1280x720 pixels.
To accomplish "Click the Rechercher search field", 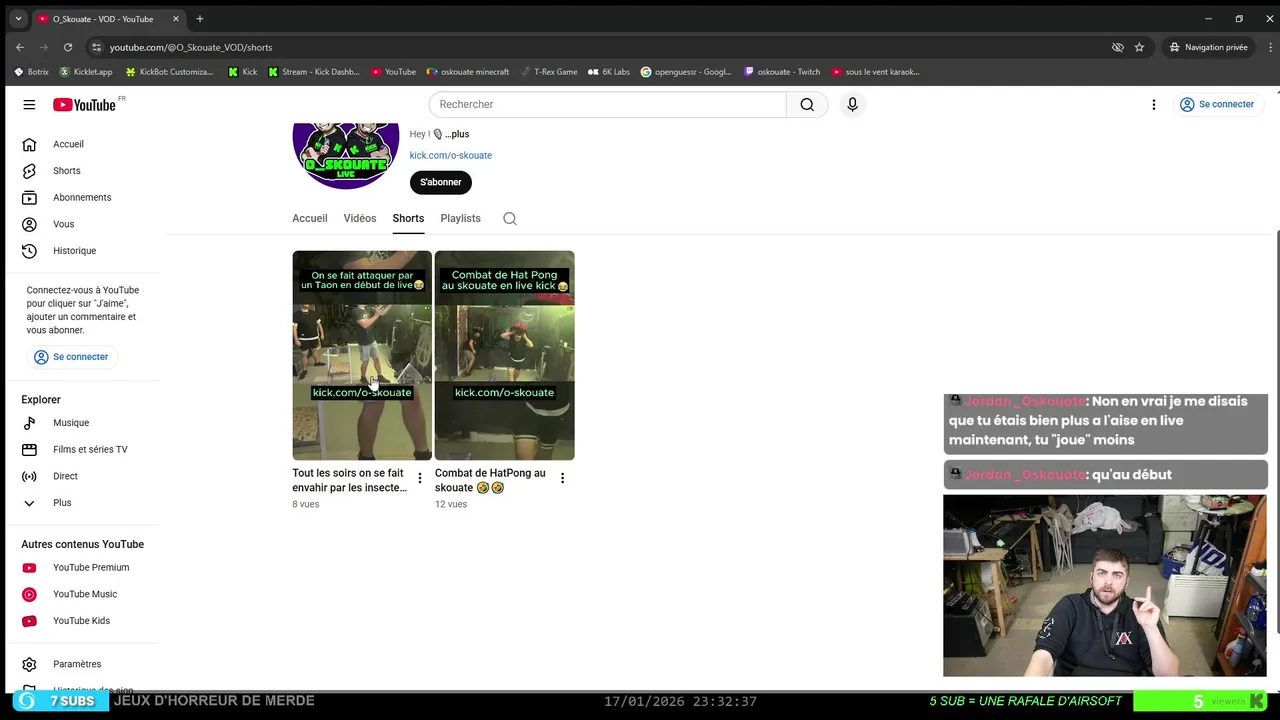I will [x=607, y=104].
